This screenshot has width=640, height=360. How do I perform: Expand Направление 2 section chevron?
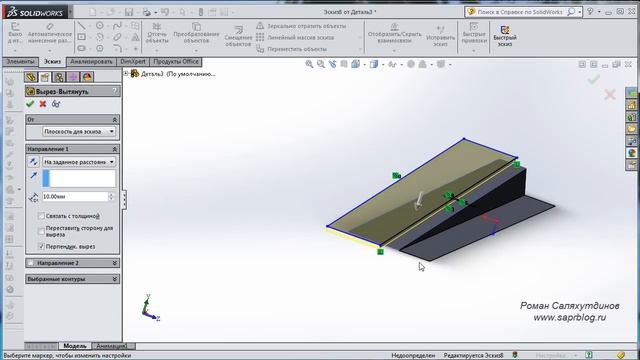tap(115, 263)
